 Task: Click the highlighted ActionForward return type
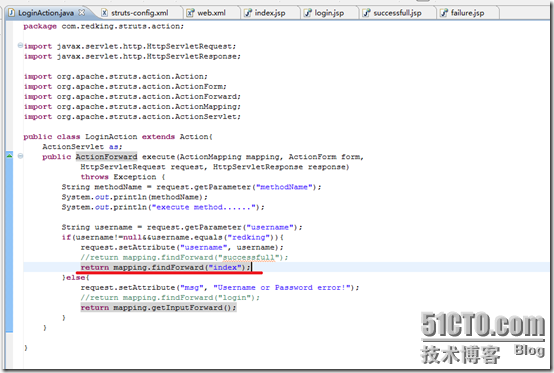point(106,157)
